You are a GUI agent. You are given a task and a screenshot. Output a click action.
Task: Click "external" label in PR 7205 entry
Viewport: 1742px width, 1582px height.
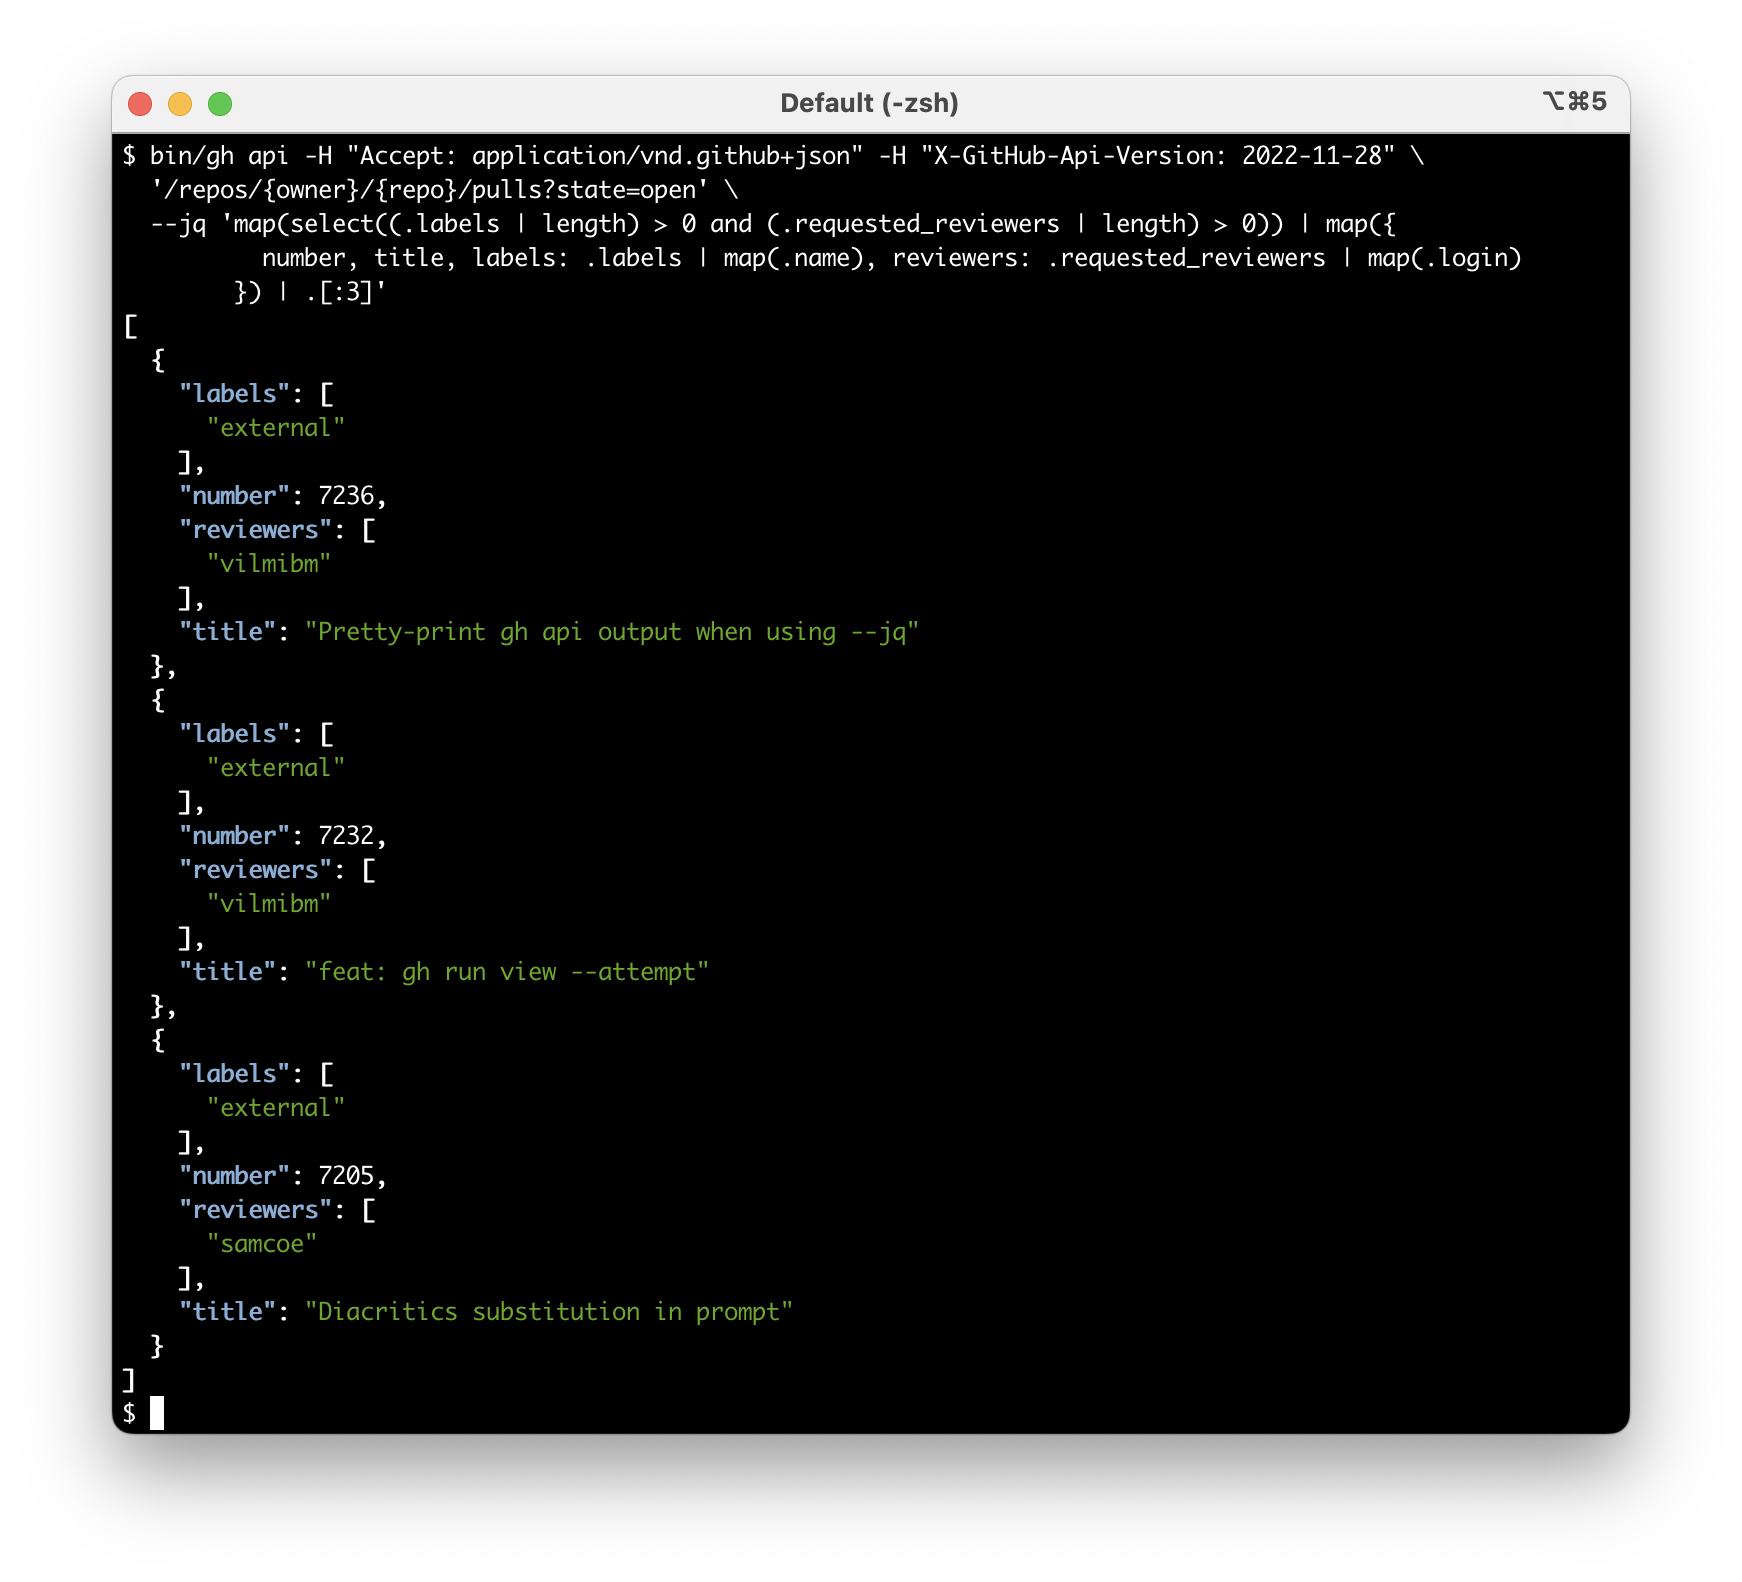pyautogui.click(x=276, y=1108)
